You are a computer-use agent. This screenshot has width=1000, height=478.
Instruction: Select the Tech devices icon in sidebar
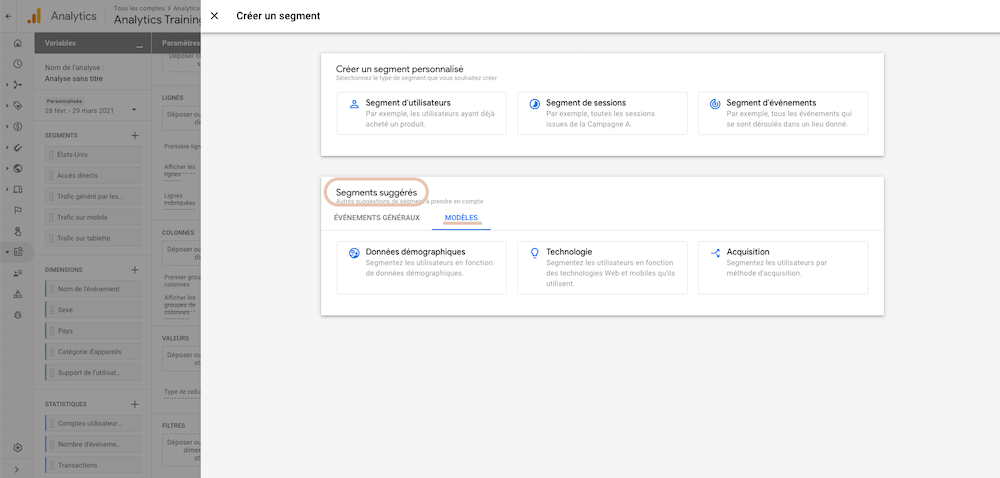point(18,189)
